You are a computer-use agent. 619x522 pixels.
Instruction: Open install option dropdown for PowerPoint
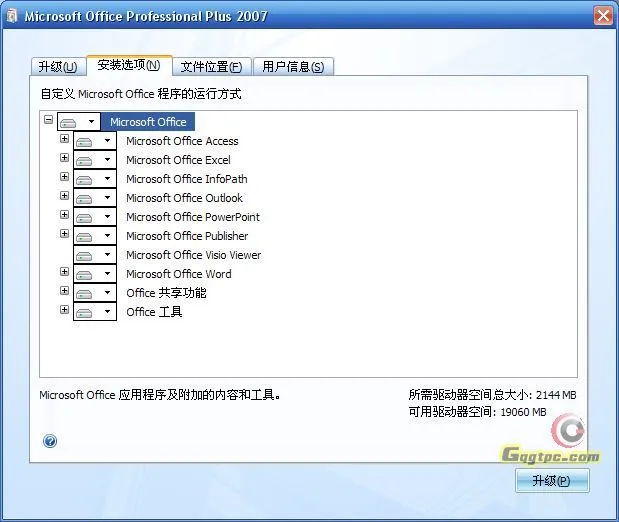95,216
